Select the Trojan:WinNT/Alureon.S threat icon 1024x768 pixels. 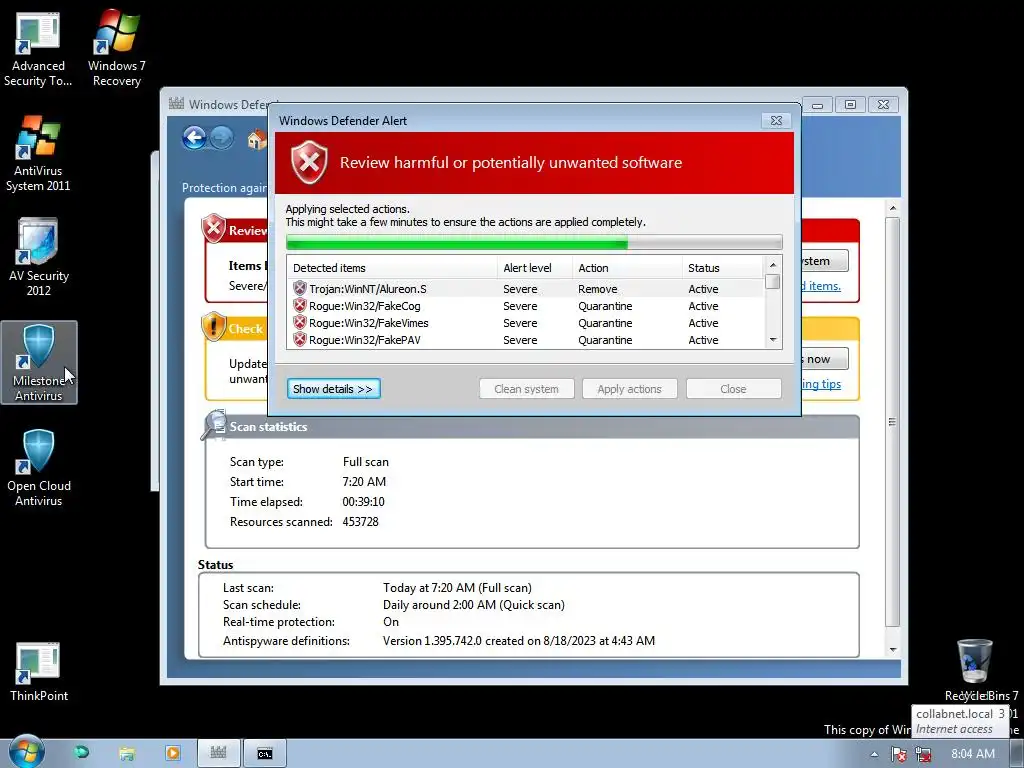click(x=300, y=289)
